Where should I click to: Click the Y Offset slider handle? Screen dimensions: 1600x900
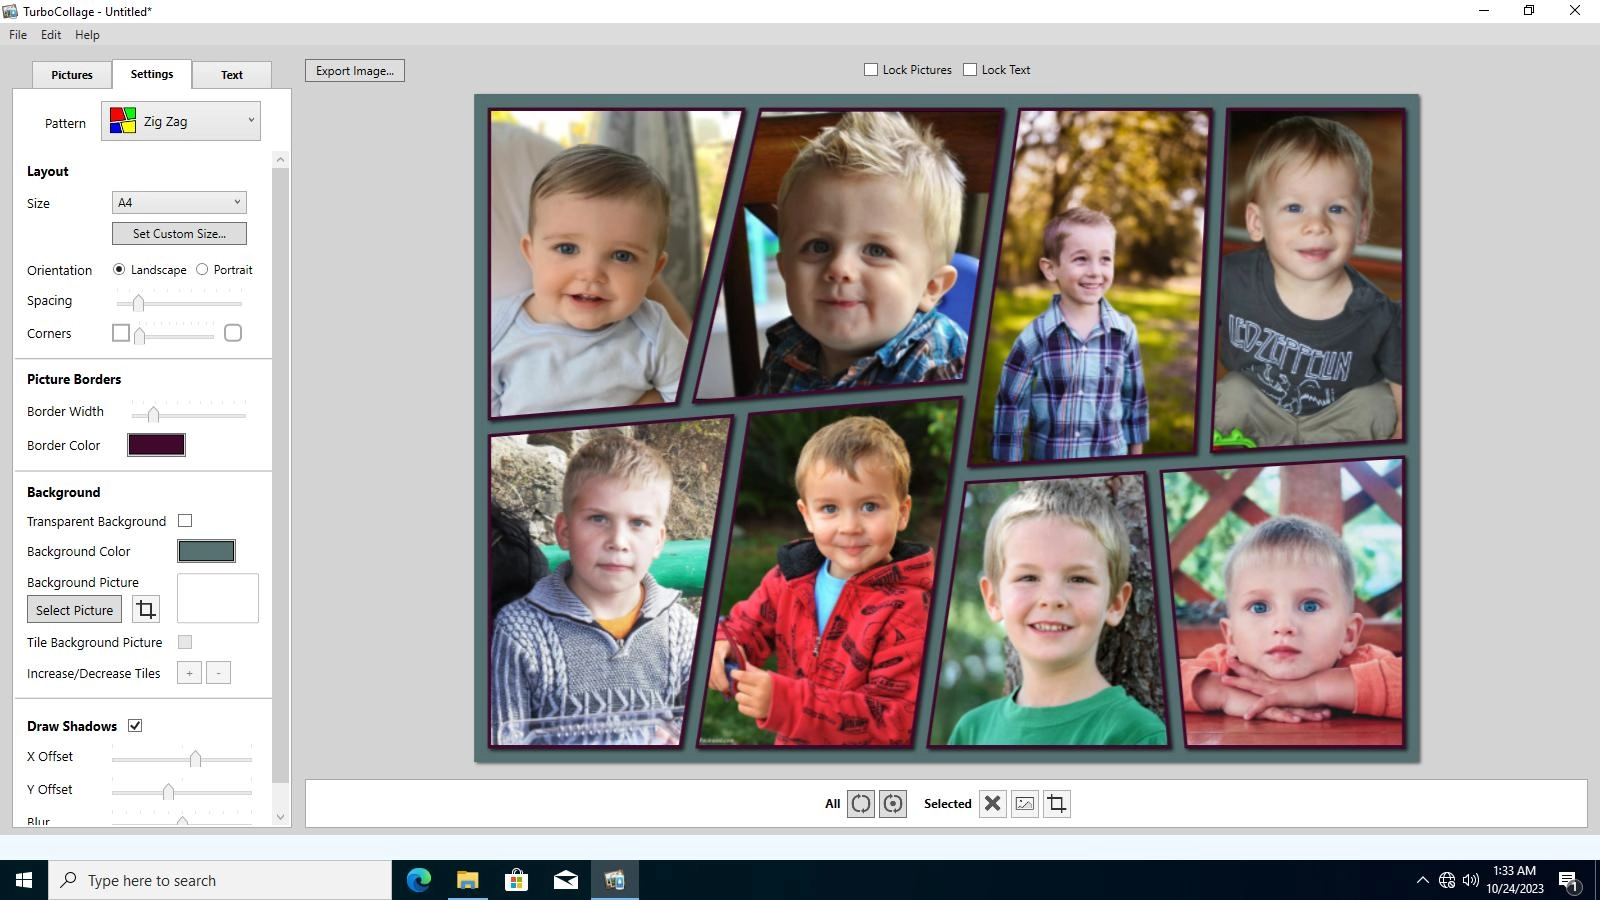pyautogui.click(x=168, y=792)
